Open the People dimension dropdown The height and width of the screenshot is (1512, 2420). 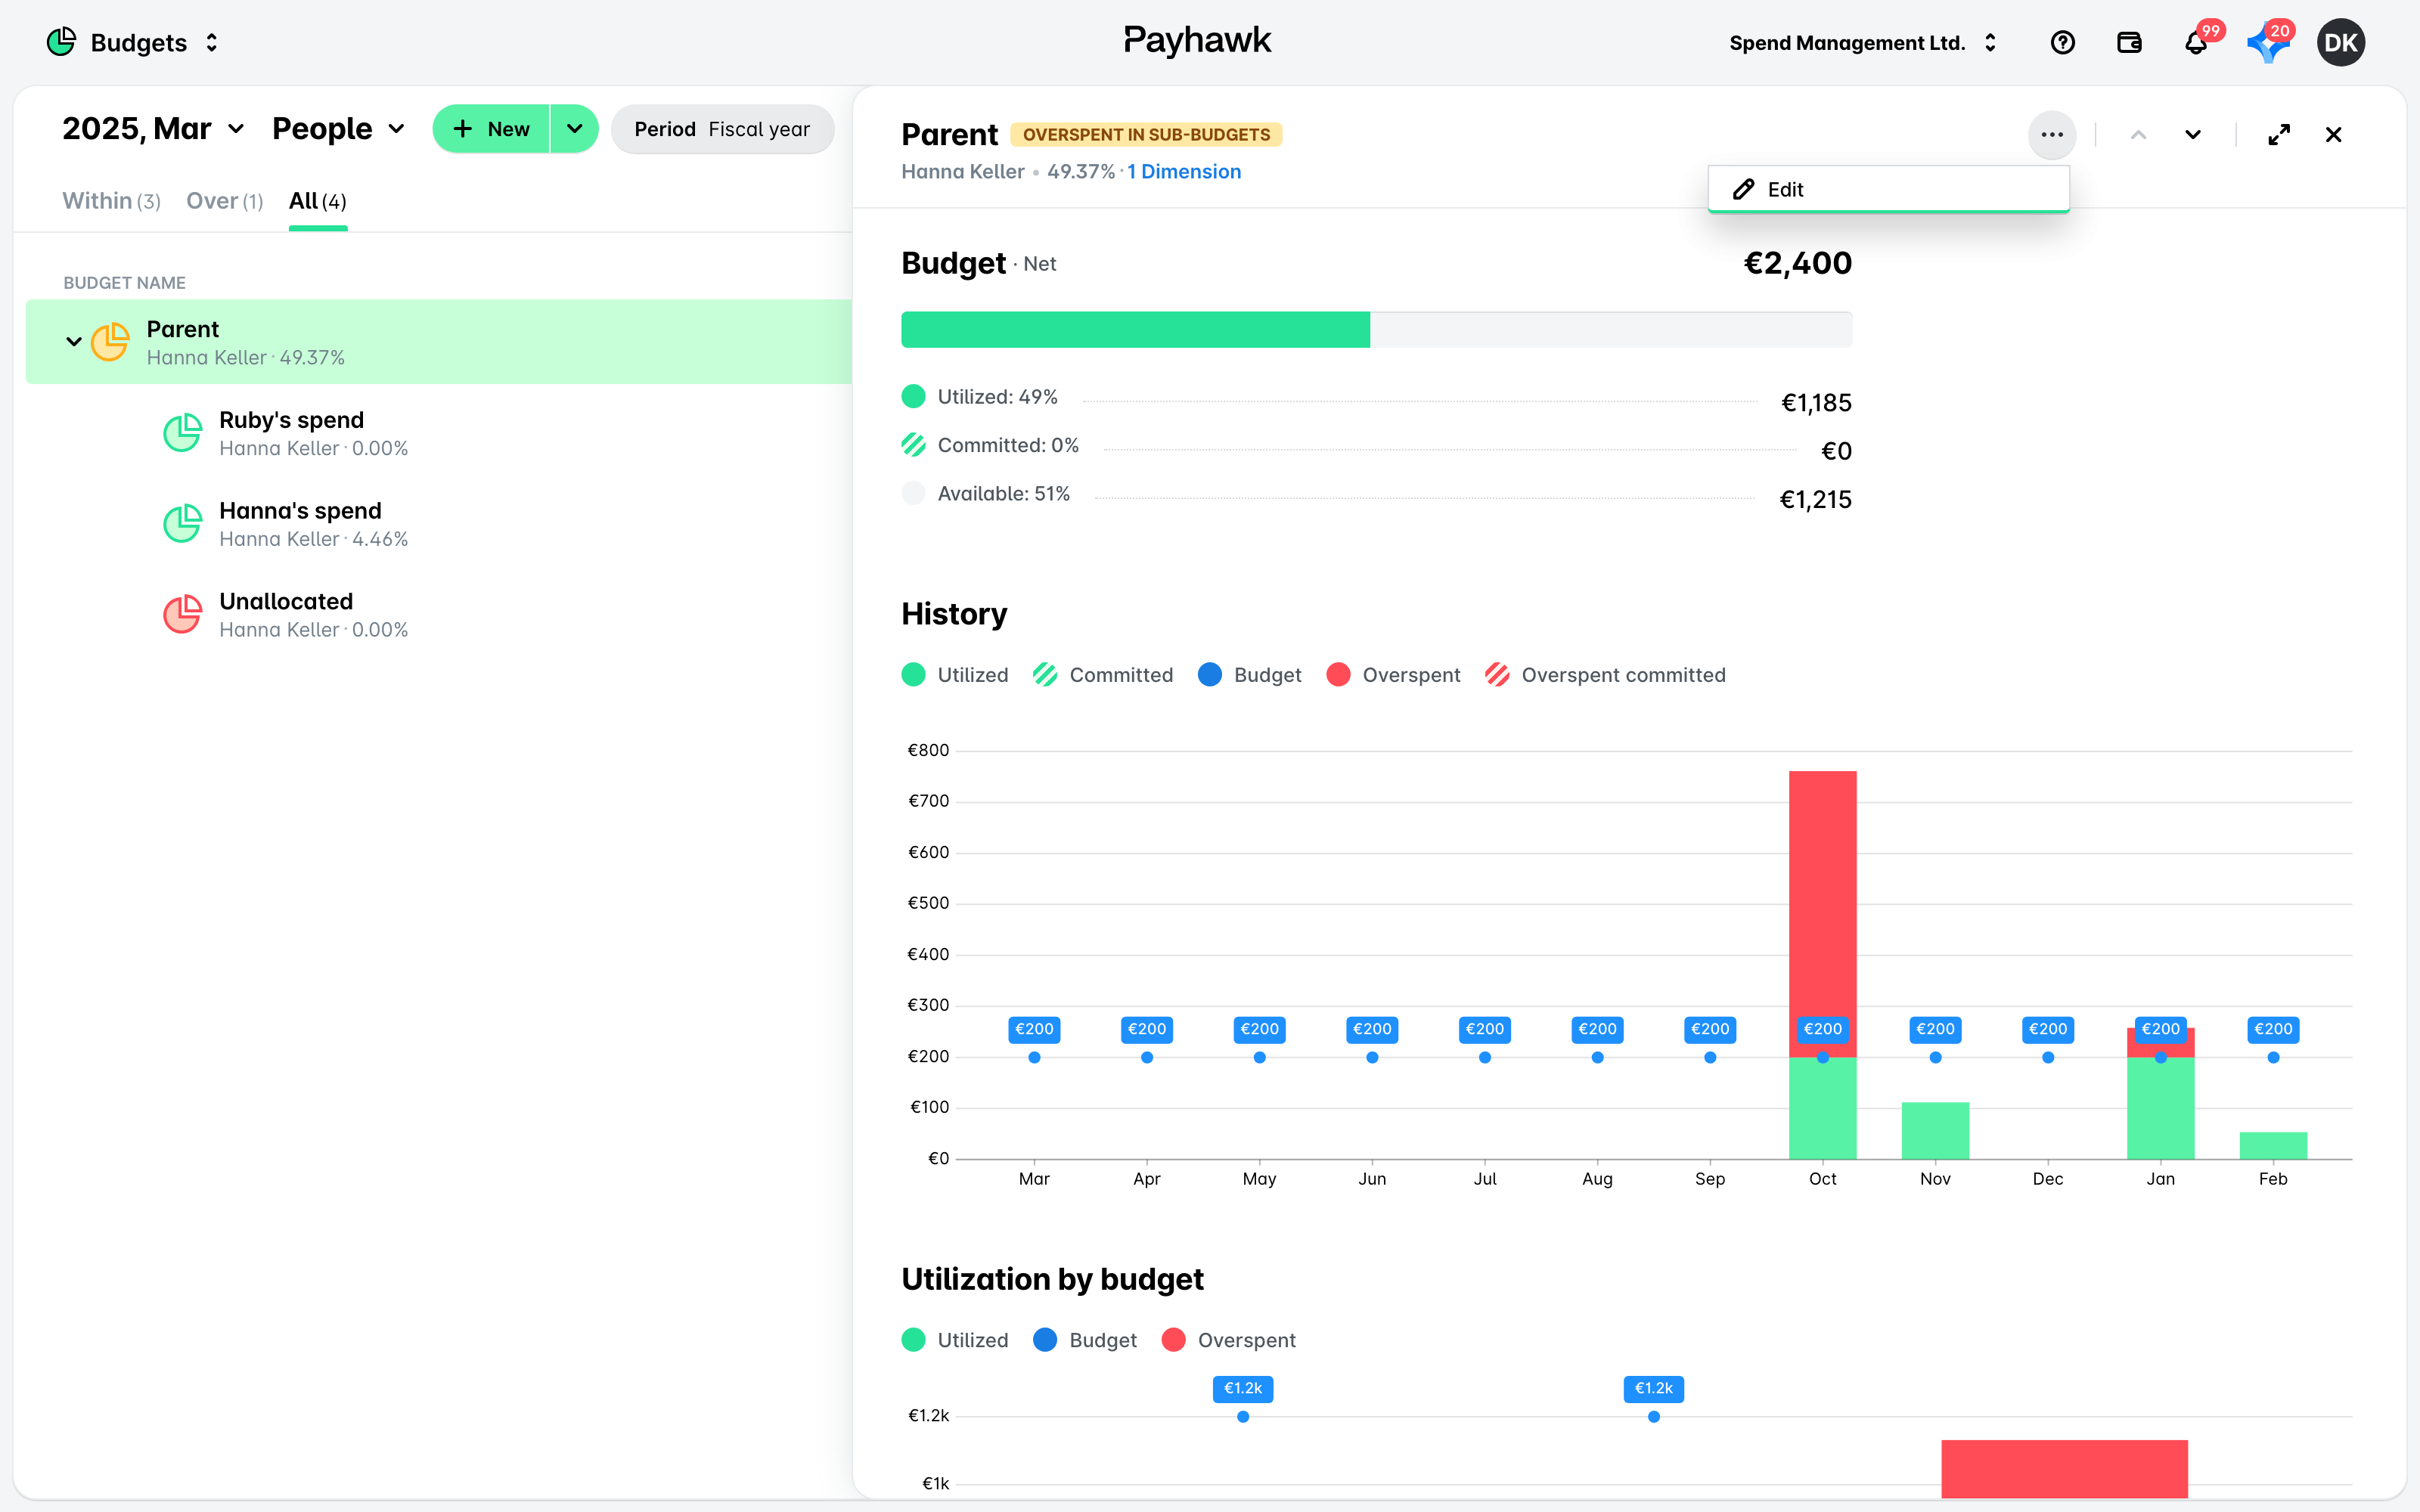(338, 129)
